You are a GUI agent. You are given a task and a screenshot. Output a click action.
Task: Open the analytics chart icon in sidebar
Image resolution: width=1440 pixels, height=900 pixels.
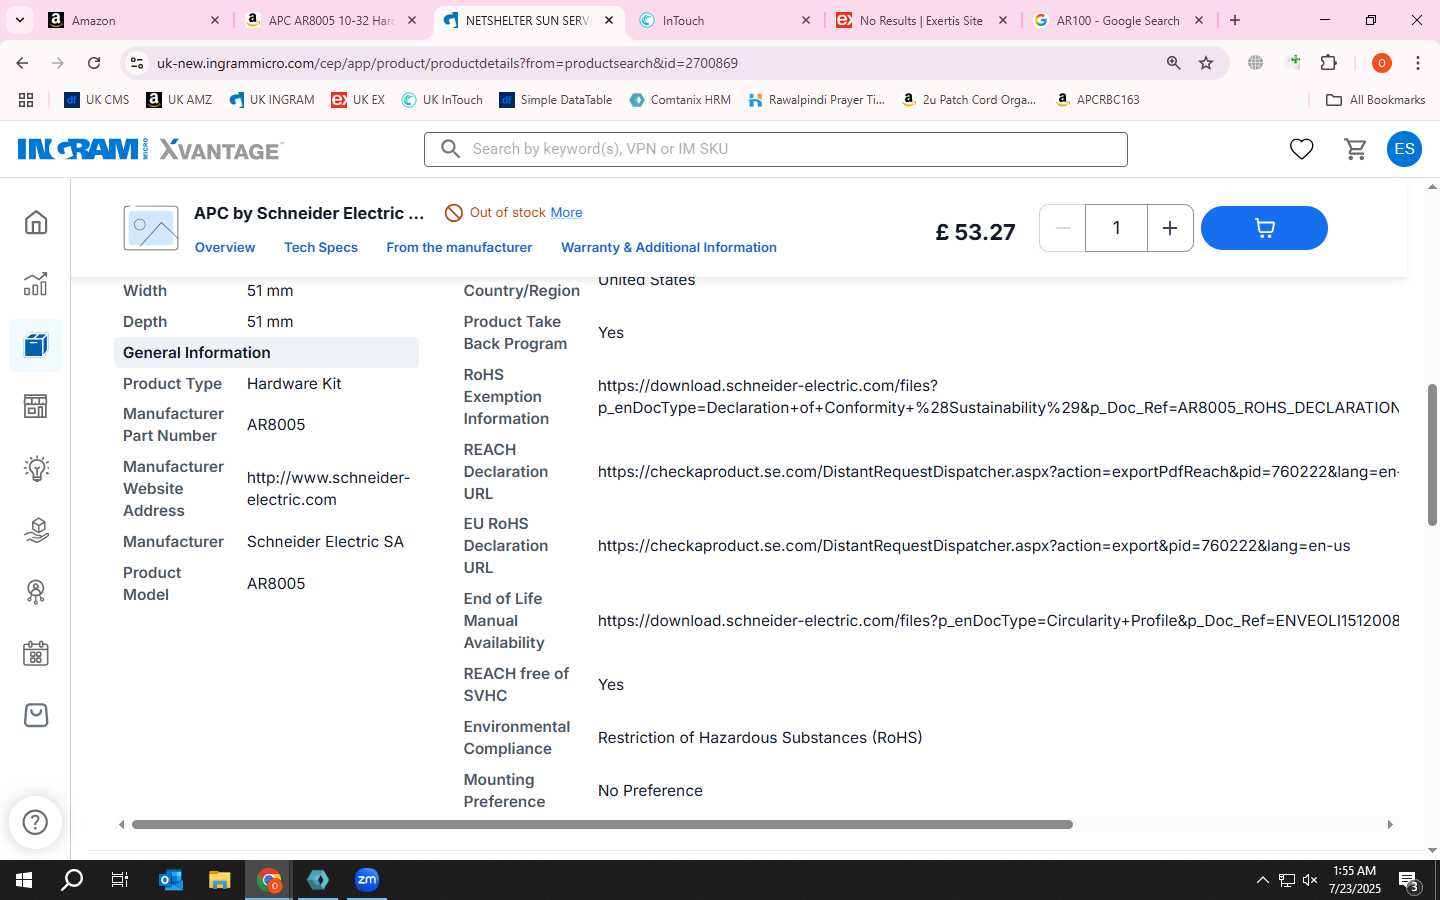tap(36, 284)
